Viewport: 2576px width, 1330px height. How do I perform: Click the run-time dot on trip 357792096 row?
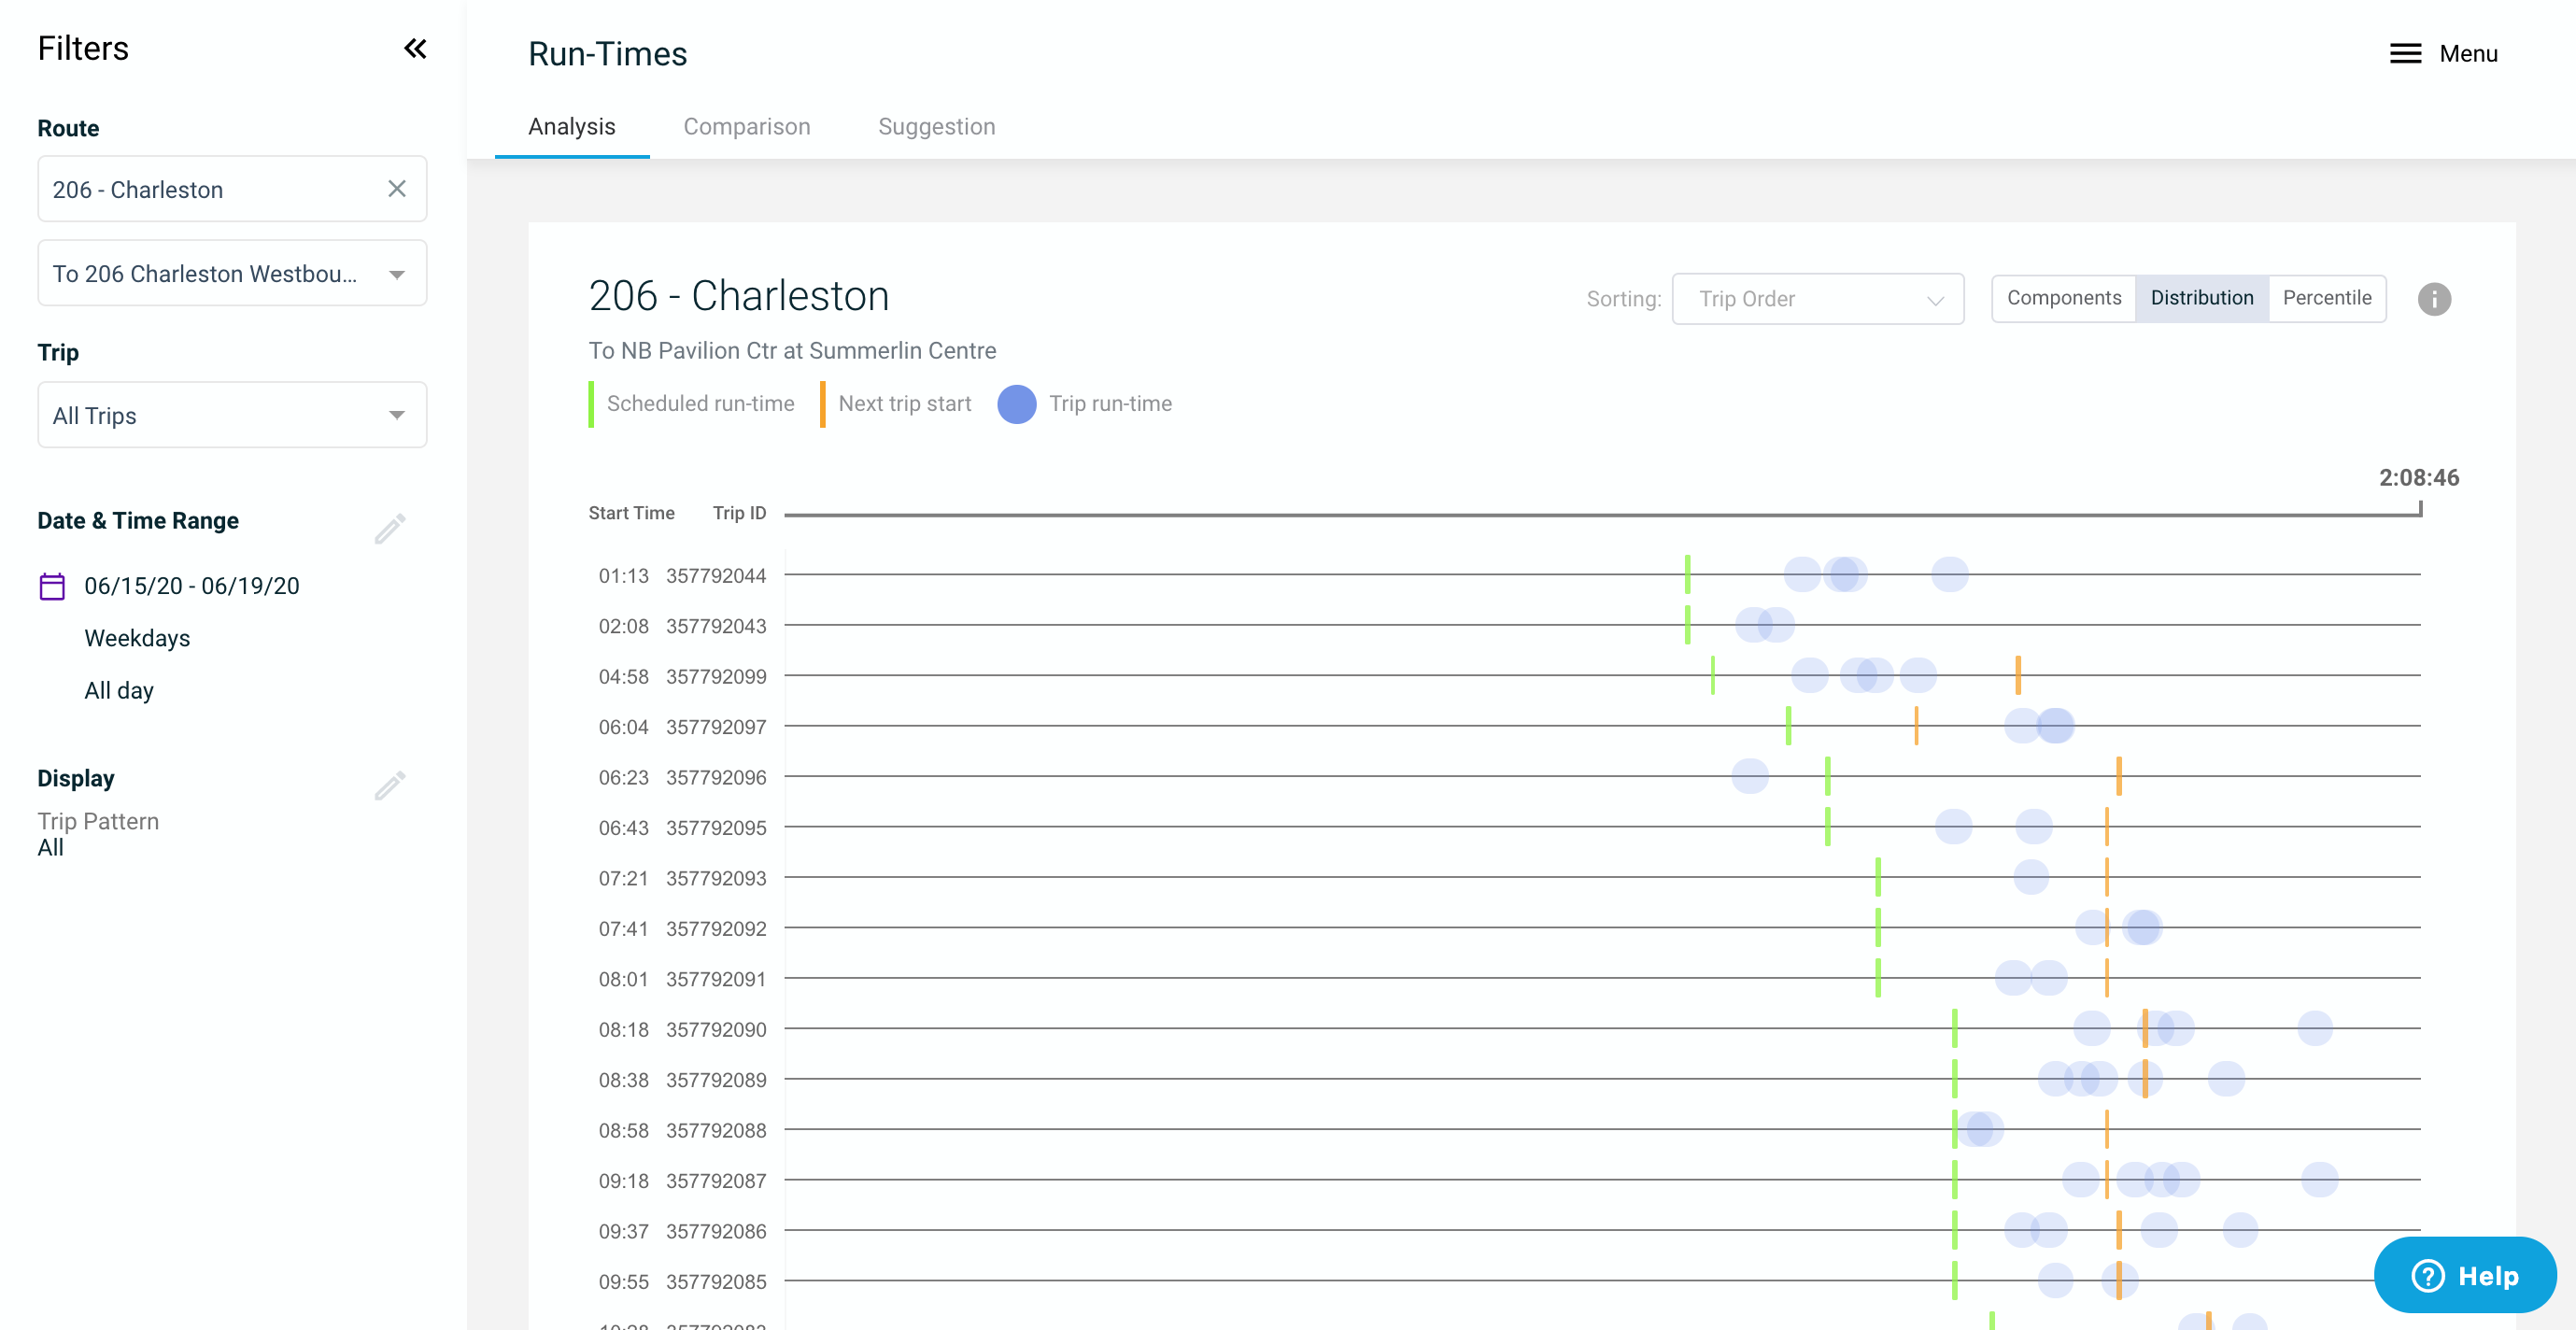pyautogui.click(x=1749, y=776)
